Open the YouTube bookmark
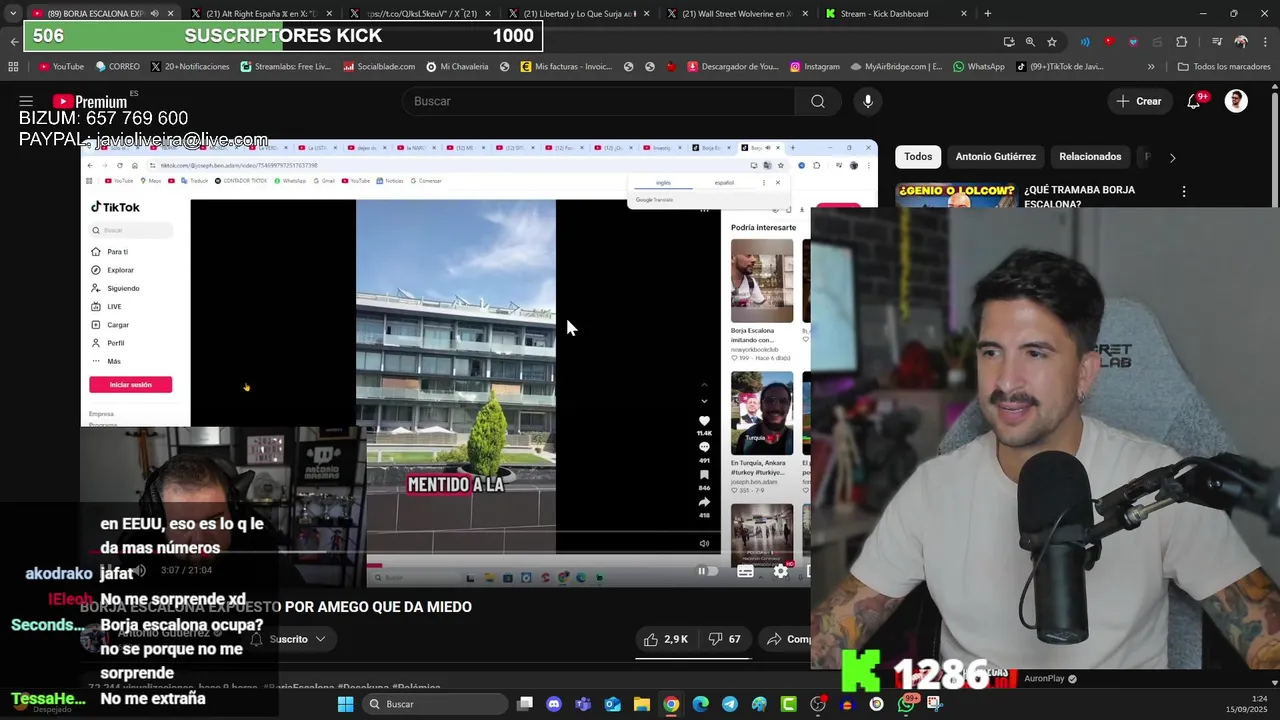This screenshot has width=1280, height=720. (x=61, y=67)
